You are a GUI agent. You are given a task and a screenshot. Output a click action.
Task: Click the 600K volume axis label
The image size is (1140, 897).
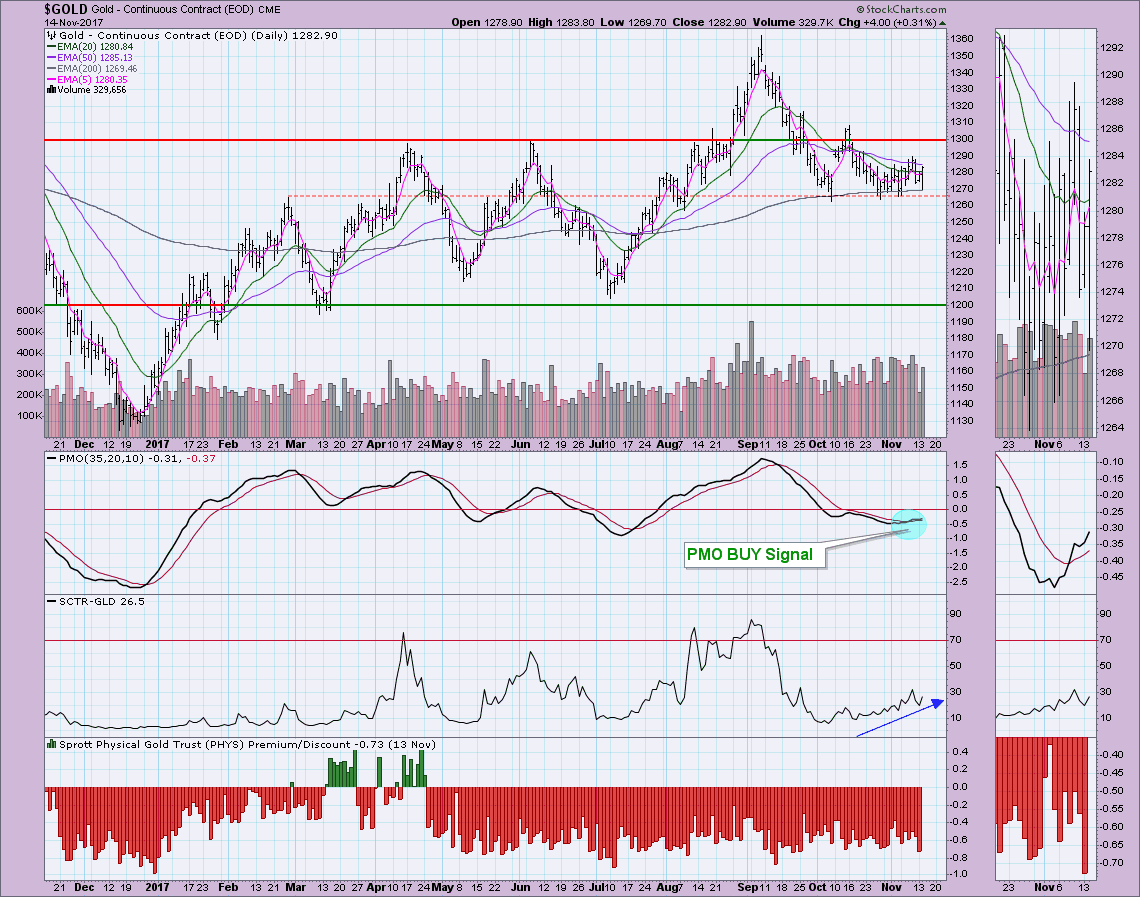tap(29, 310)
